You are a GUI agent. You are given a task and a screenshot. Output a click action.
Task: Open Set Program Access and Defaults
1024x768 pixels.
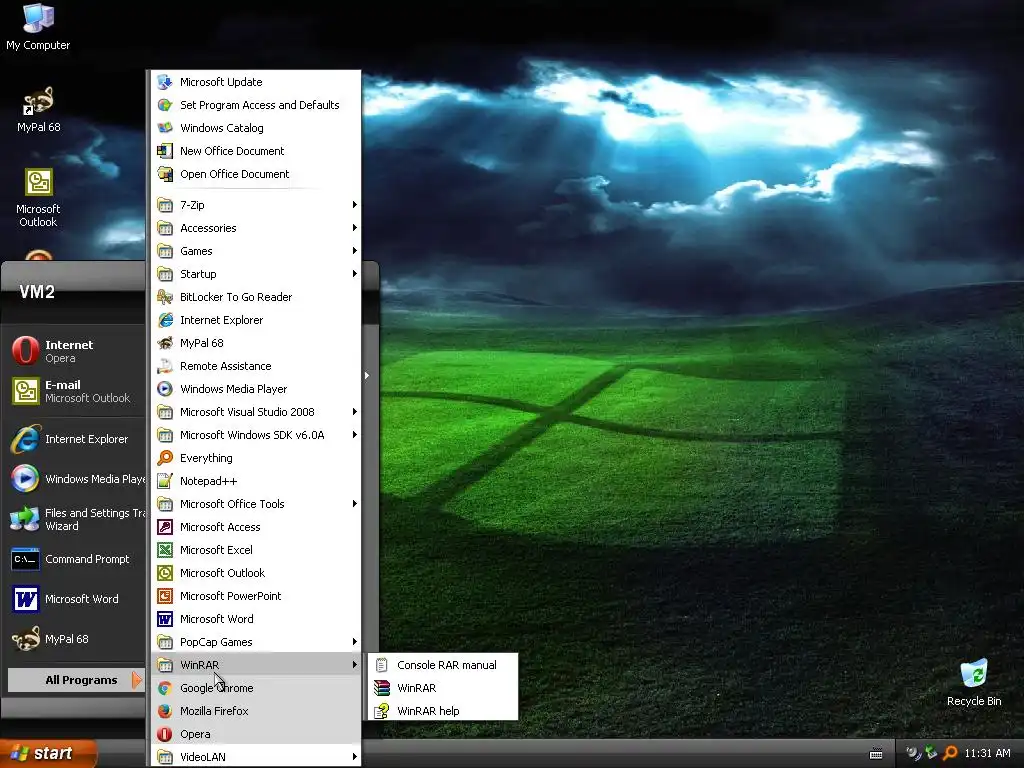[x=256, y=104]
